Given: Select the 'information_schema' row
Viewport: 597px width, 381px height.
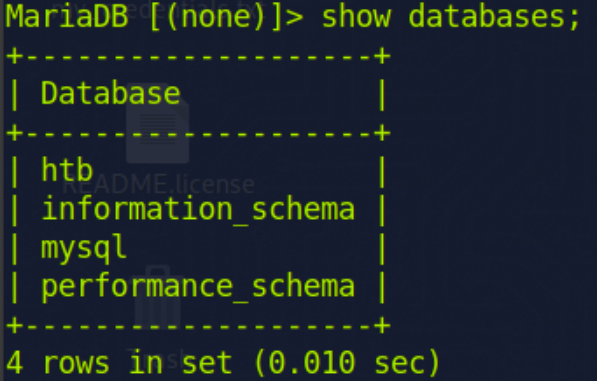Looking at the screenshot, I should tap(198, 209).
